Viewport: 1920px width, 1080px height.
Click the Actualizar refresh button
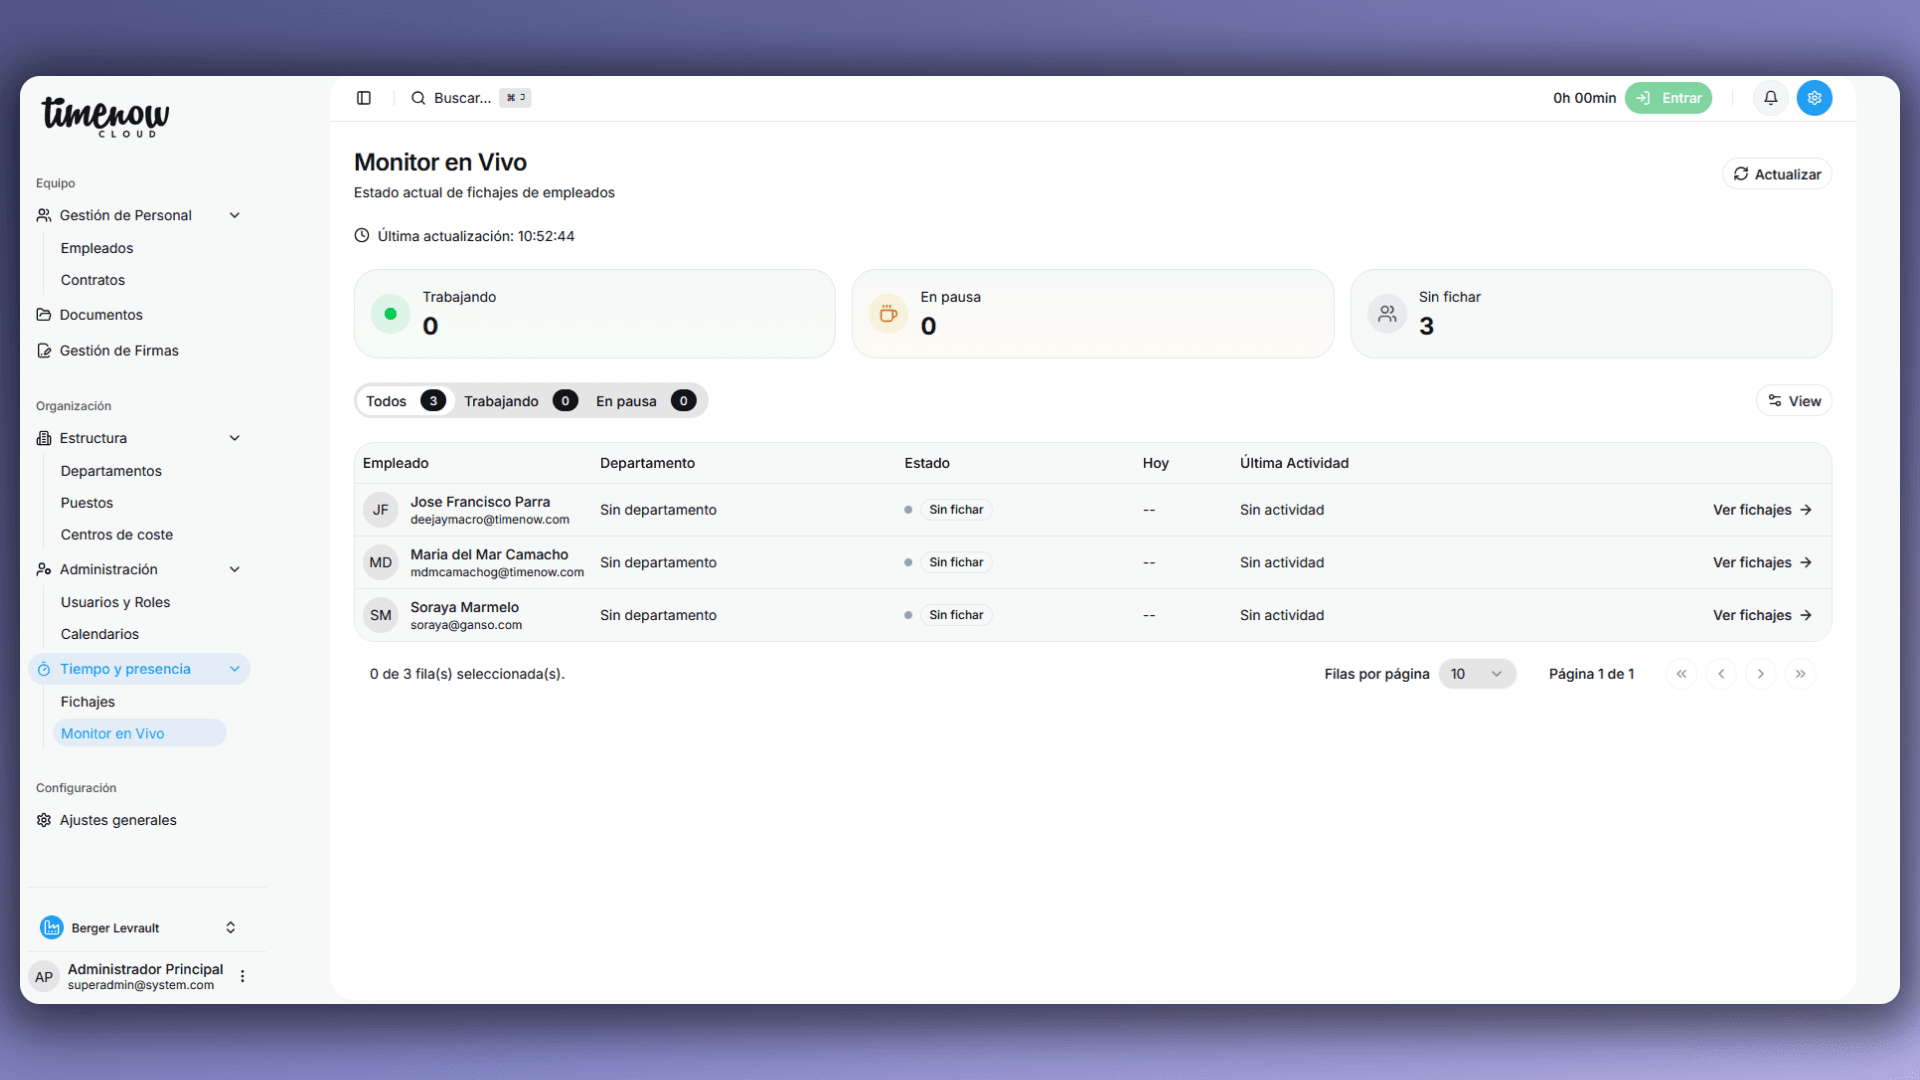coord(1776,174)
